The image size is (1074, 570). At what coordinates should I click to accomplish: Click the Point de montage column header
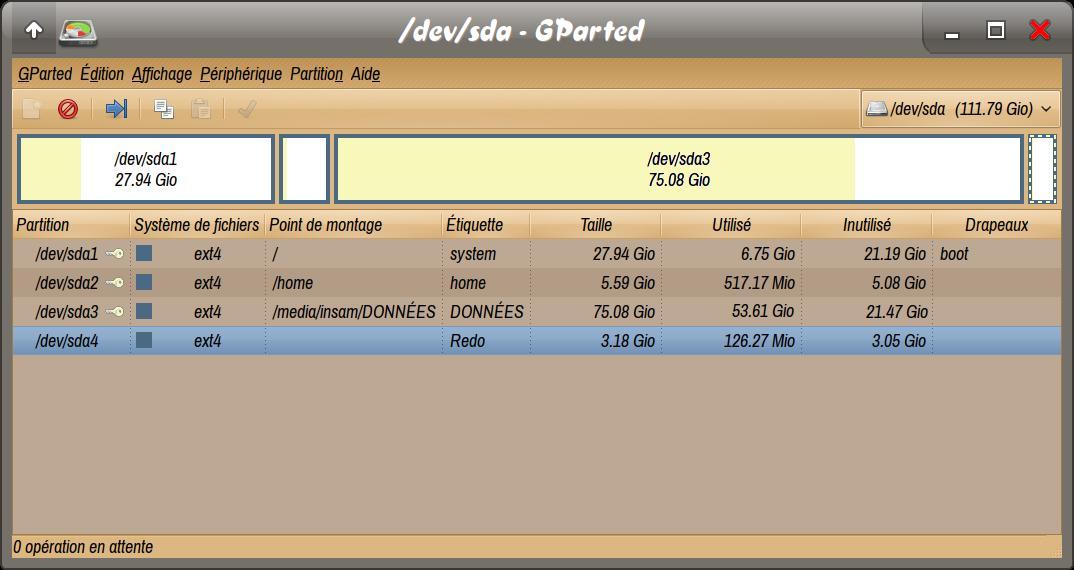coord(353,225)
